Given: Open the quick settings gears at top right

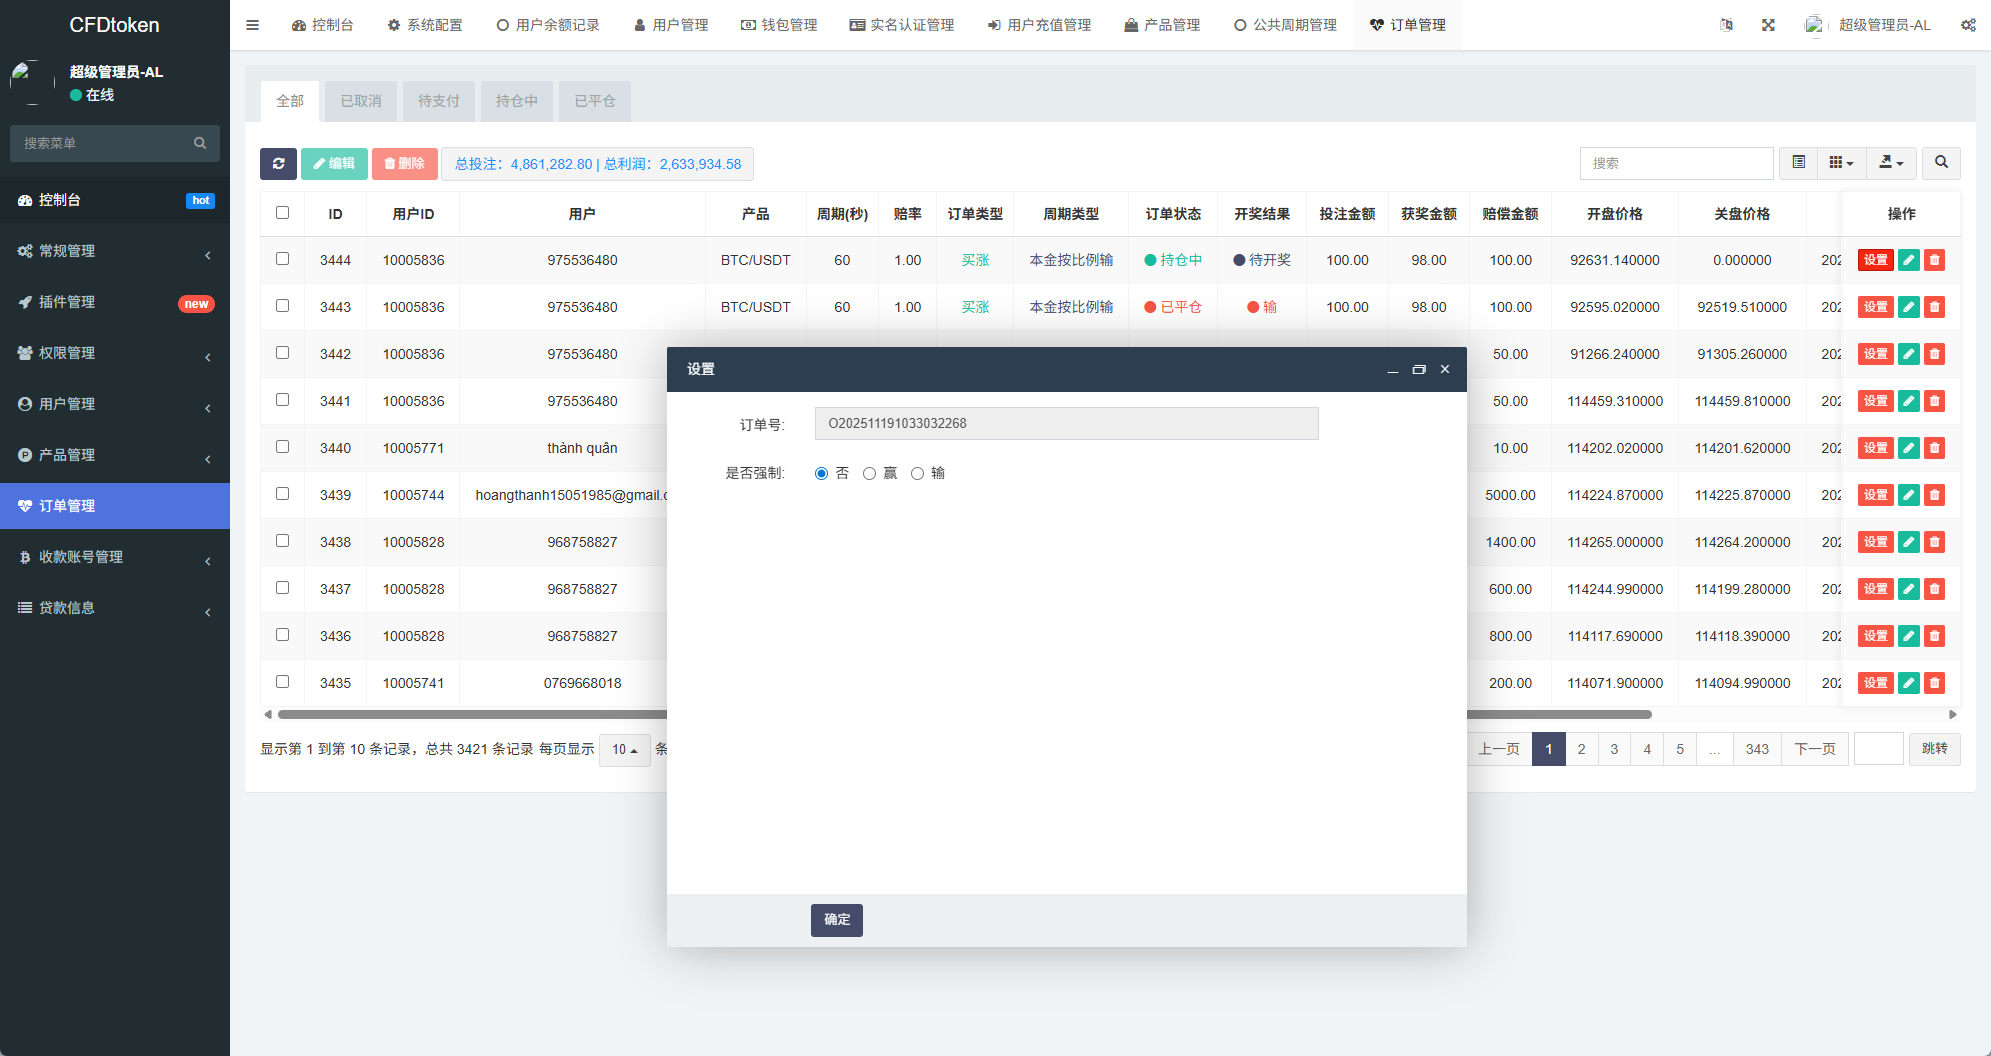Looking at the screenshot, I should click(1968, 24).
